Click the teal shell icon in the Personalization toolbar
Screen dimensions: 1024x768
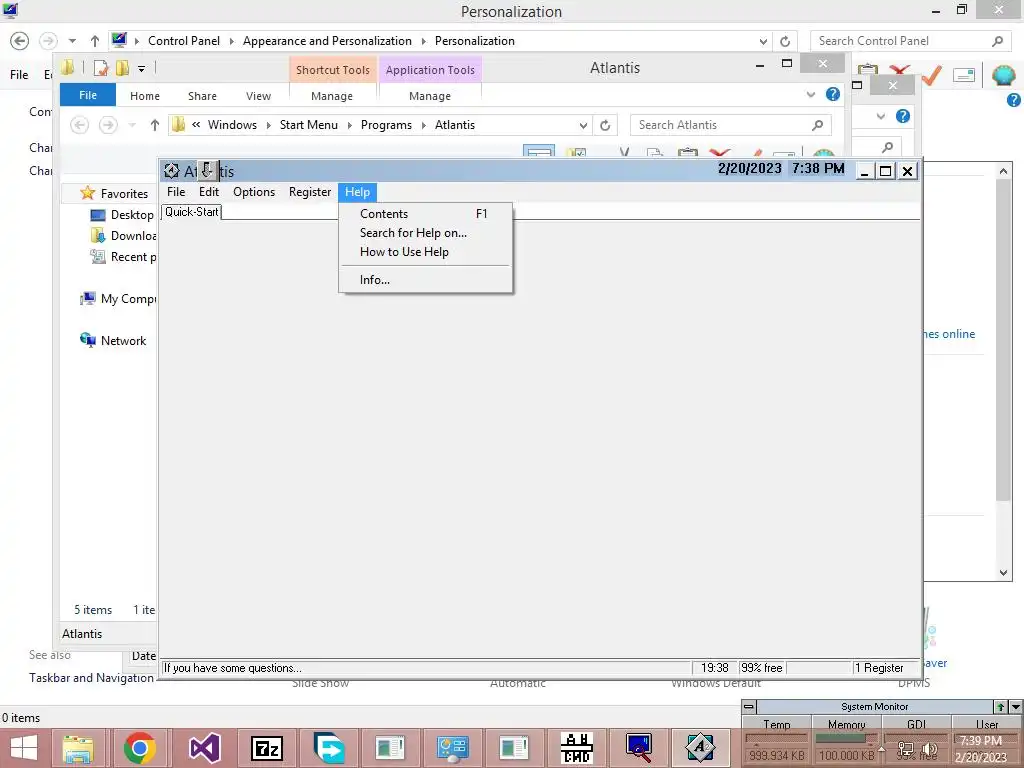coord(1003,75)
